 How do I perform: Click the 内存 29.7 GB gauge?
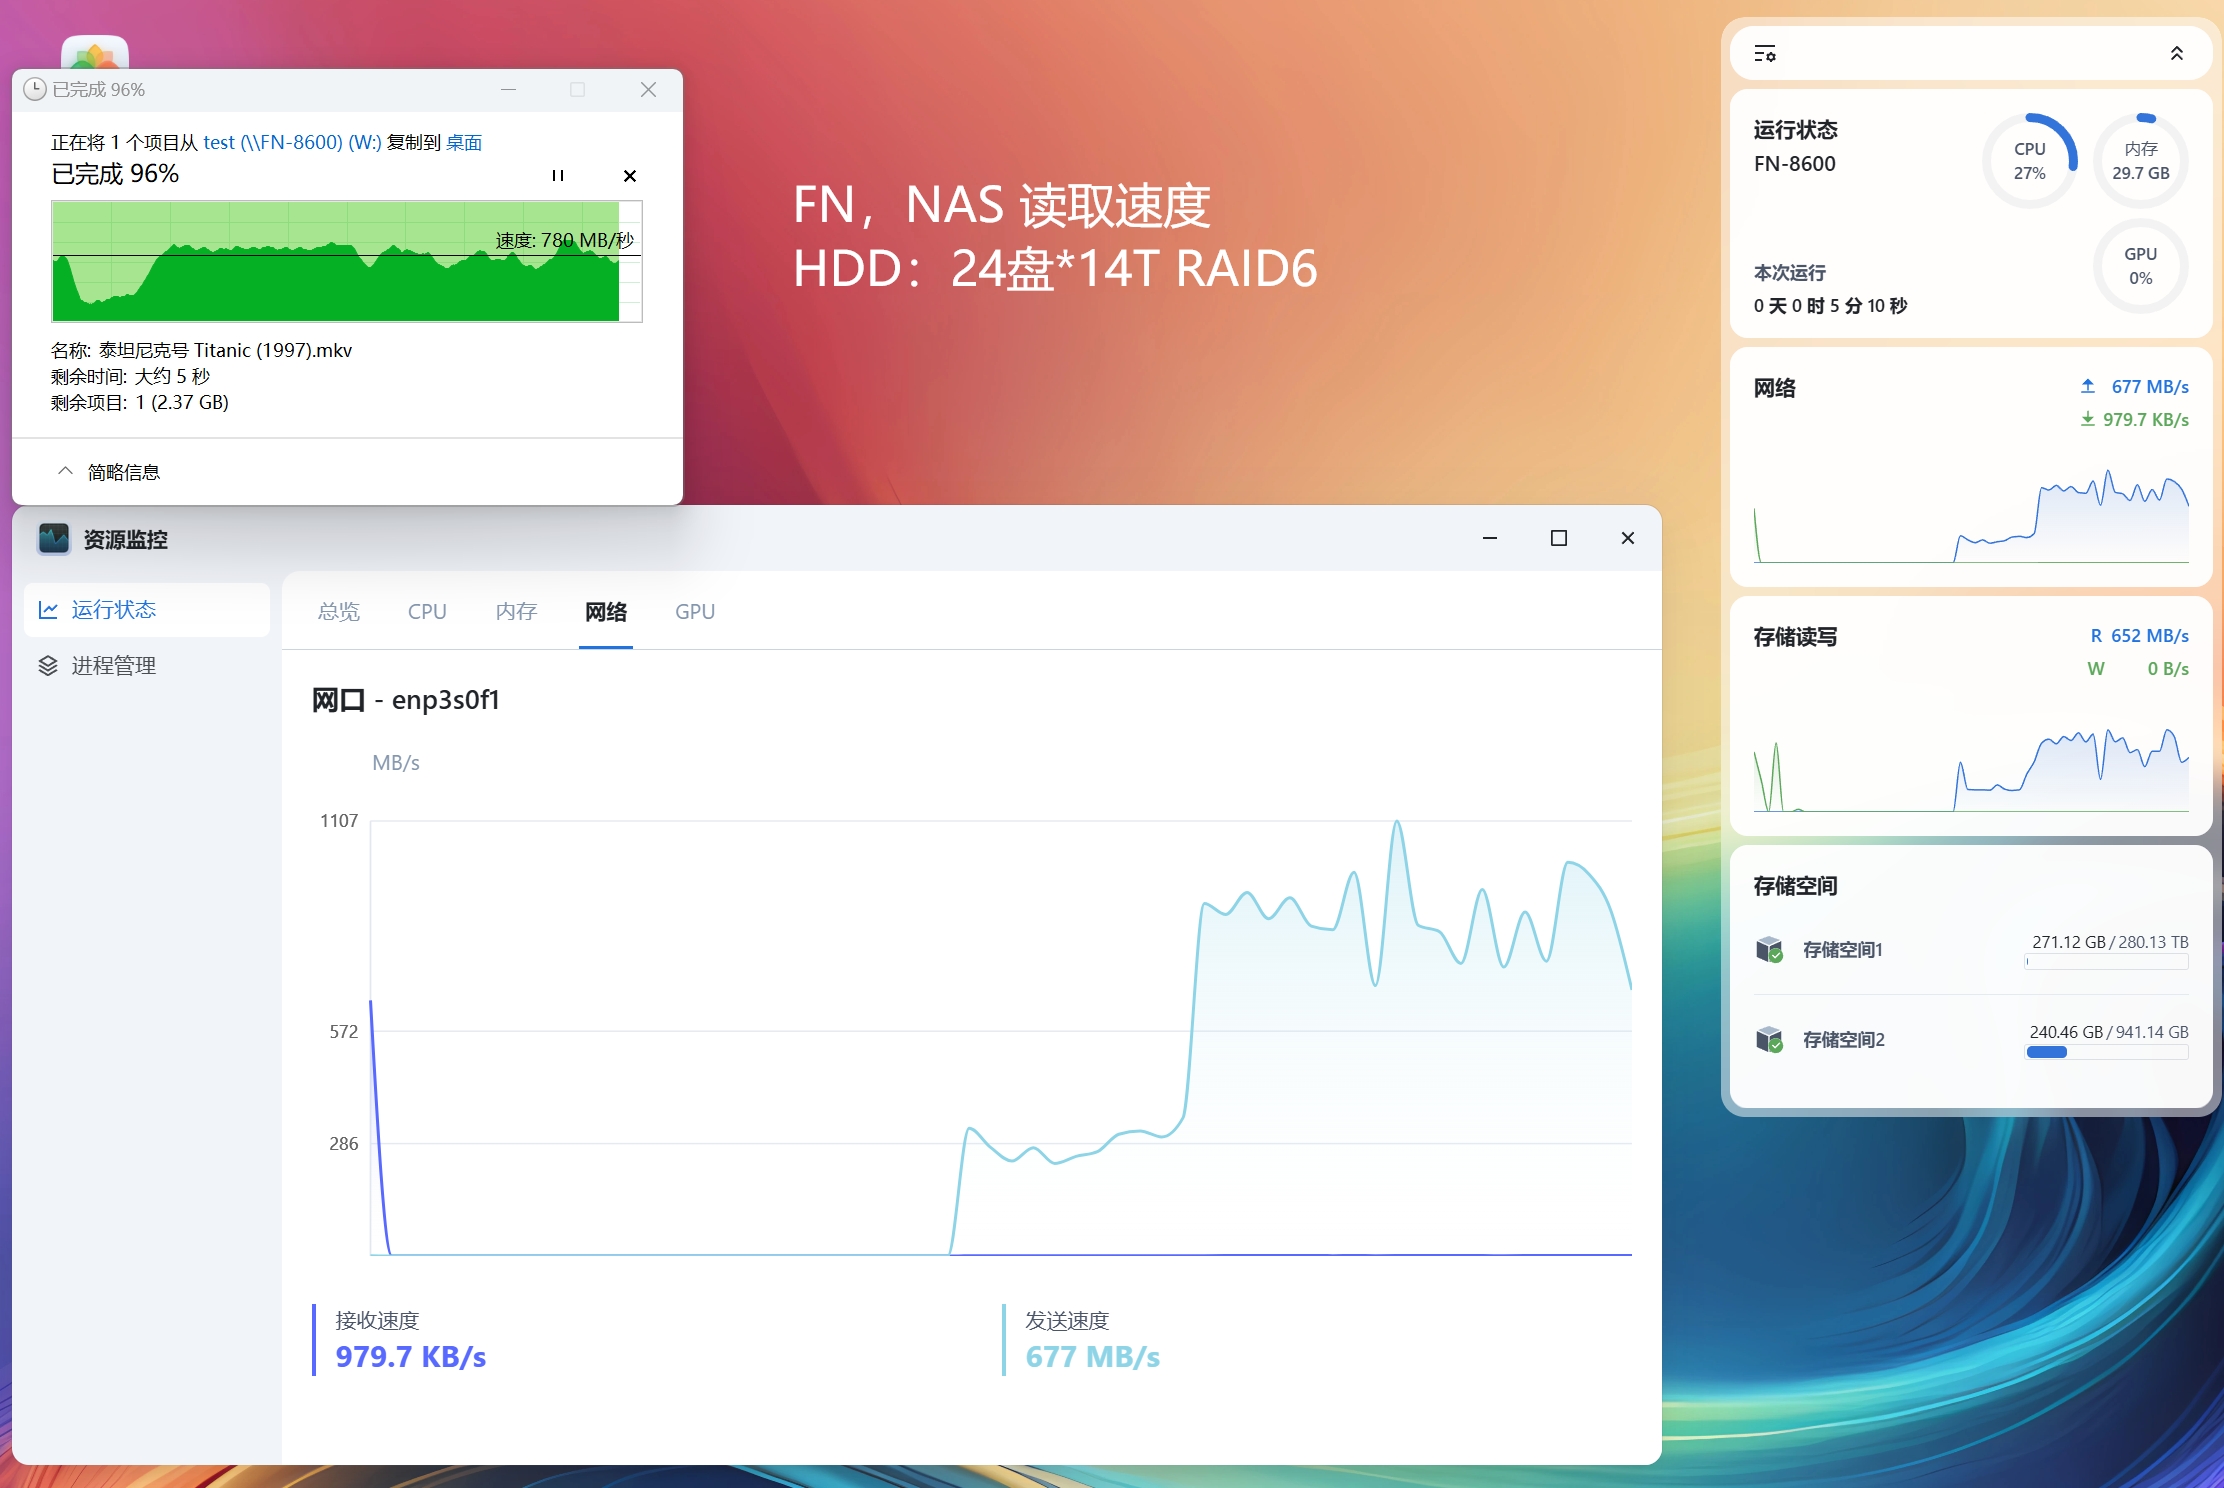pos(2141,161)
